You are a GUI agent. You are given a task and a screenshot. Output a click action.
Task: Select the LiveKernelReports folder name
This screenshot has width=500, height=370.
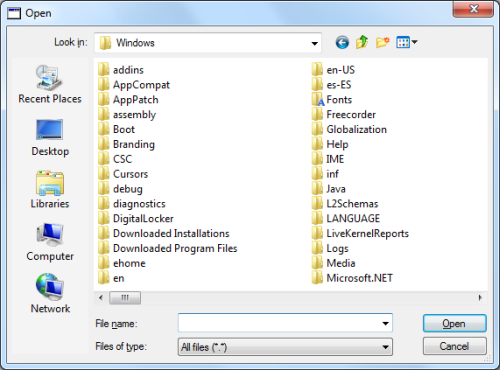[367, 233]
